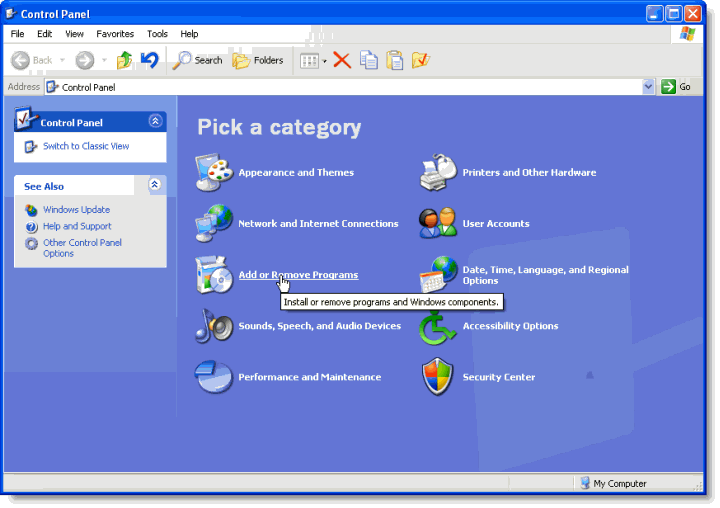Open the Security Center category link

pyautogui.click(x=499, y=377)
